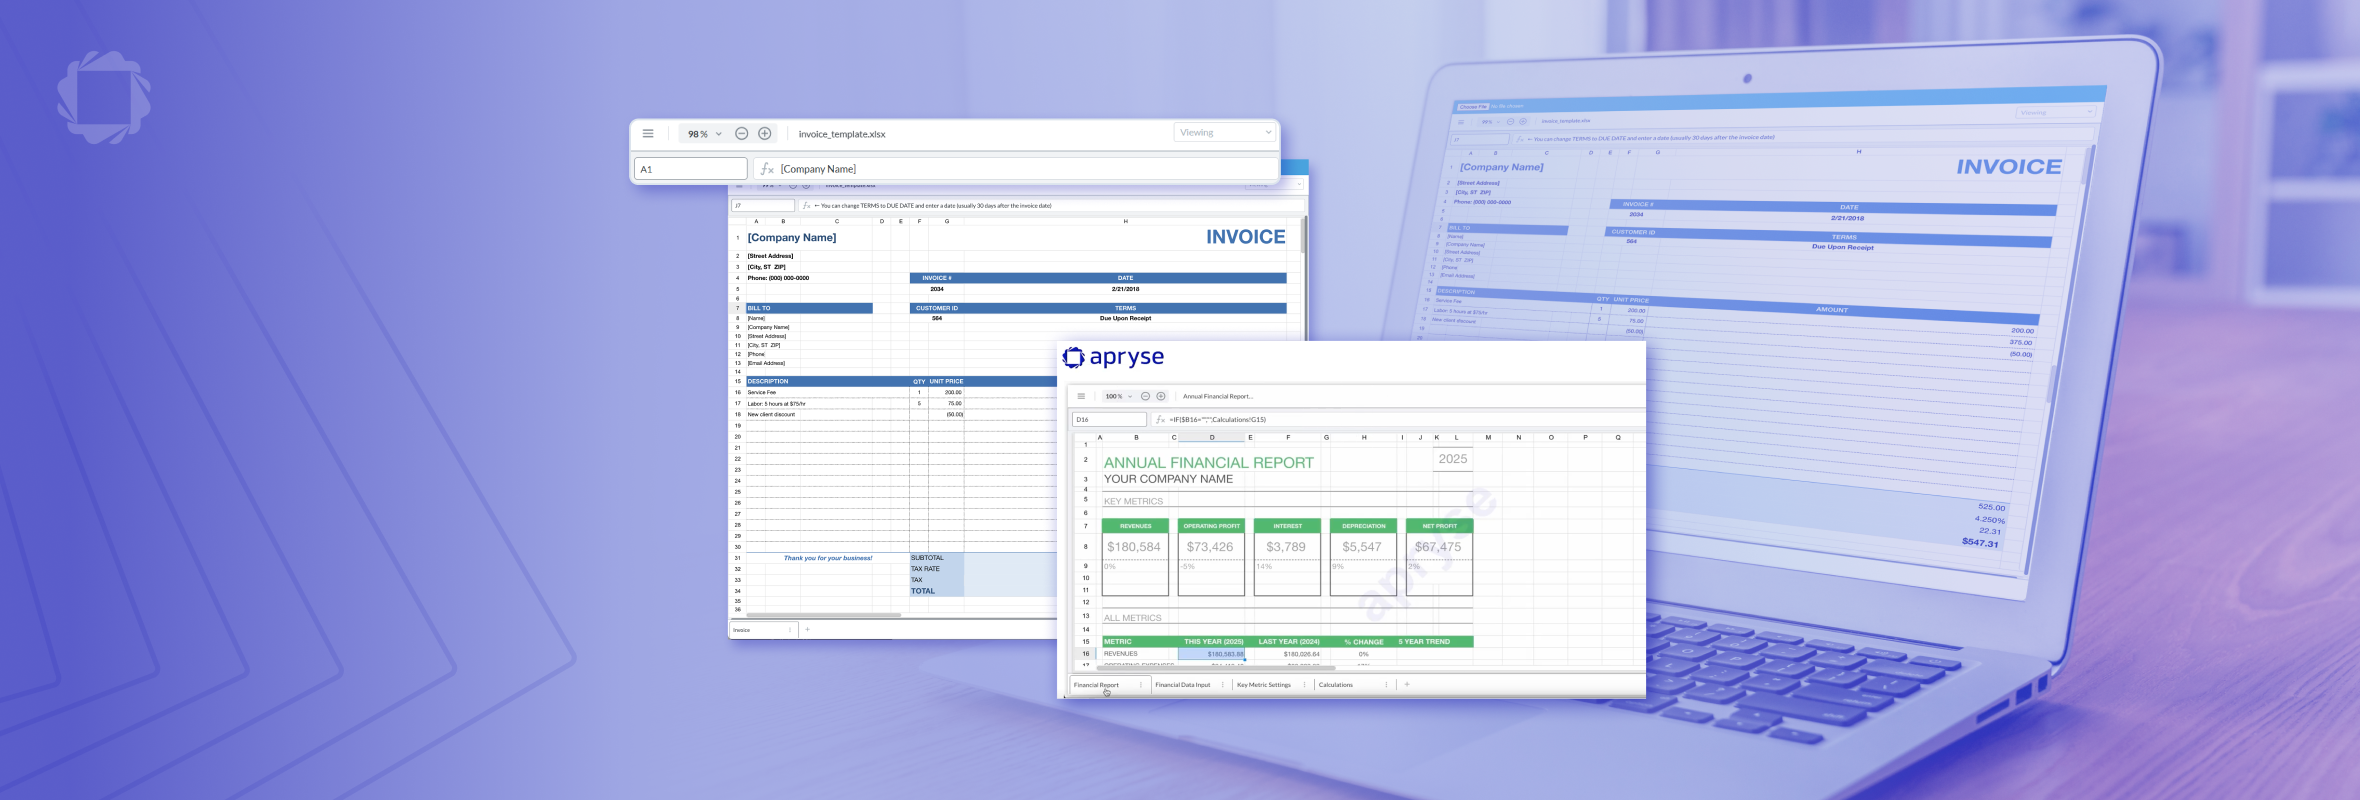Zoom in with the plus icon beside 98 %

pos(765,133)
